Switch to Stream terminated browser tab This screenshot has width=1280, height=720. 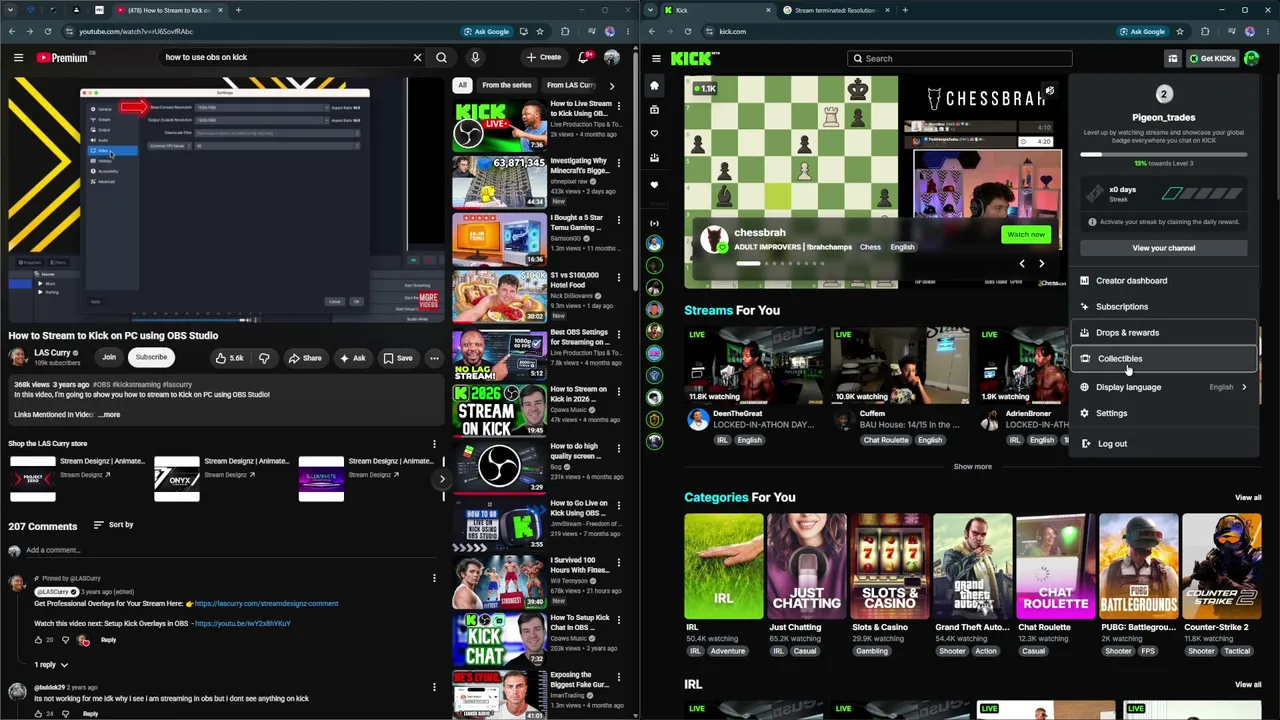tap(835, 10)
